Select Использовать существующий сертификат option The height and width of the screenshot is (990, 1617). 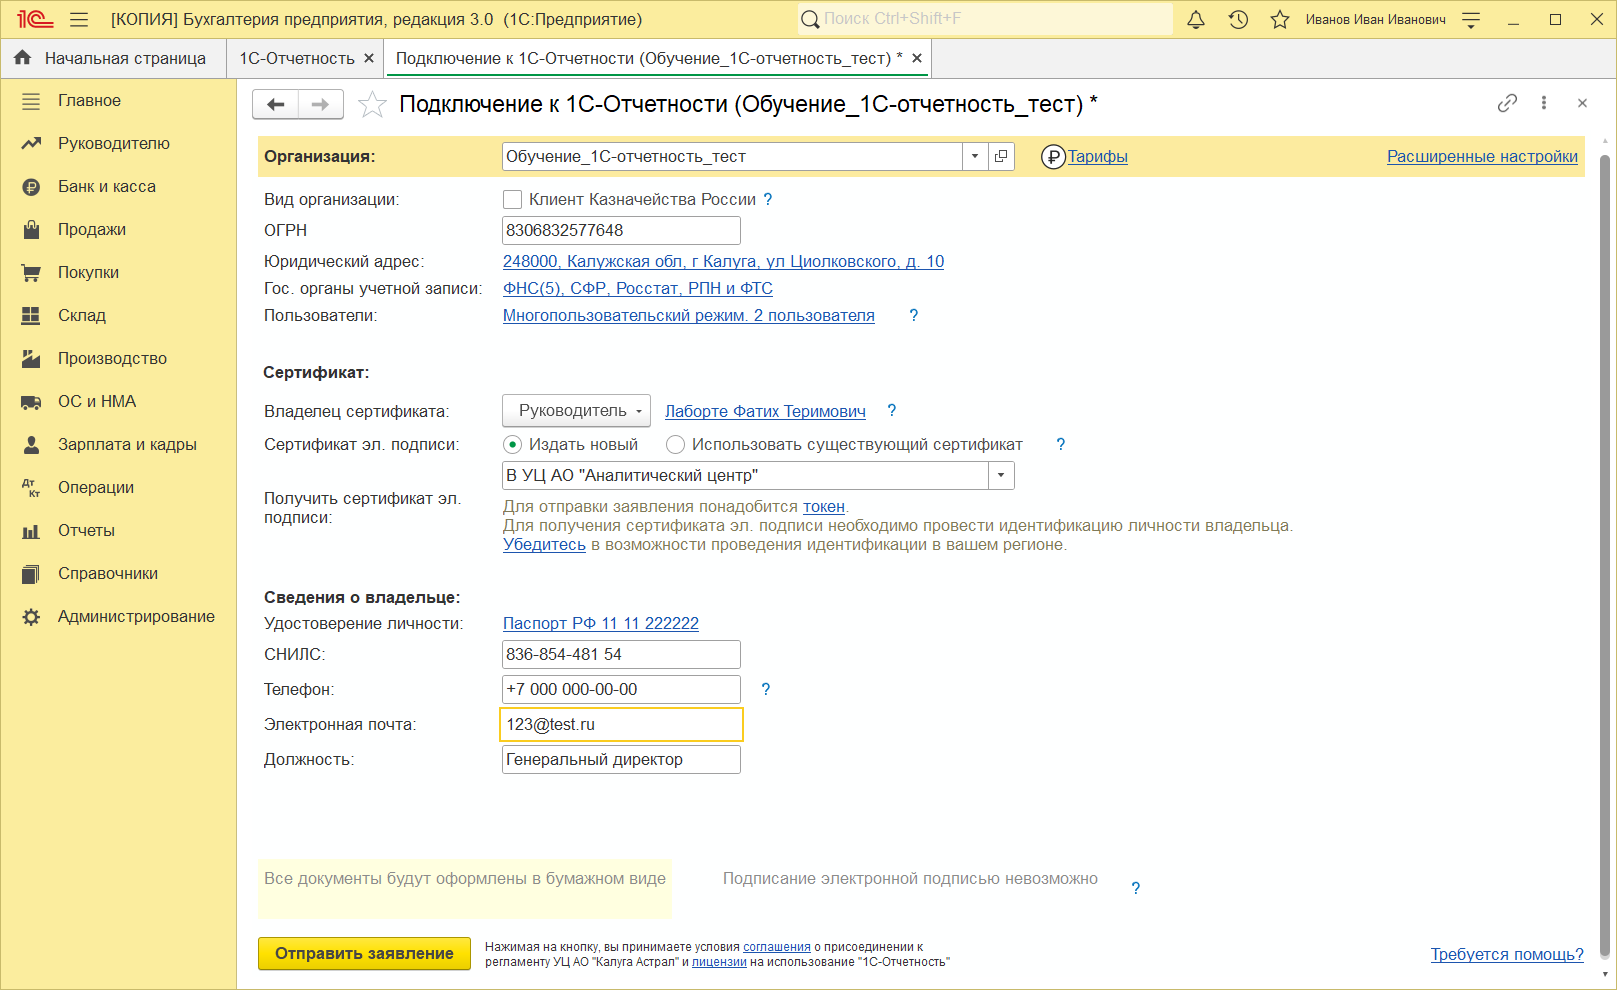tap(675, 444)
